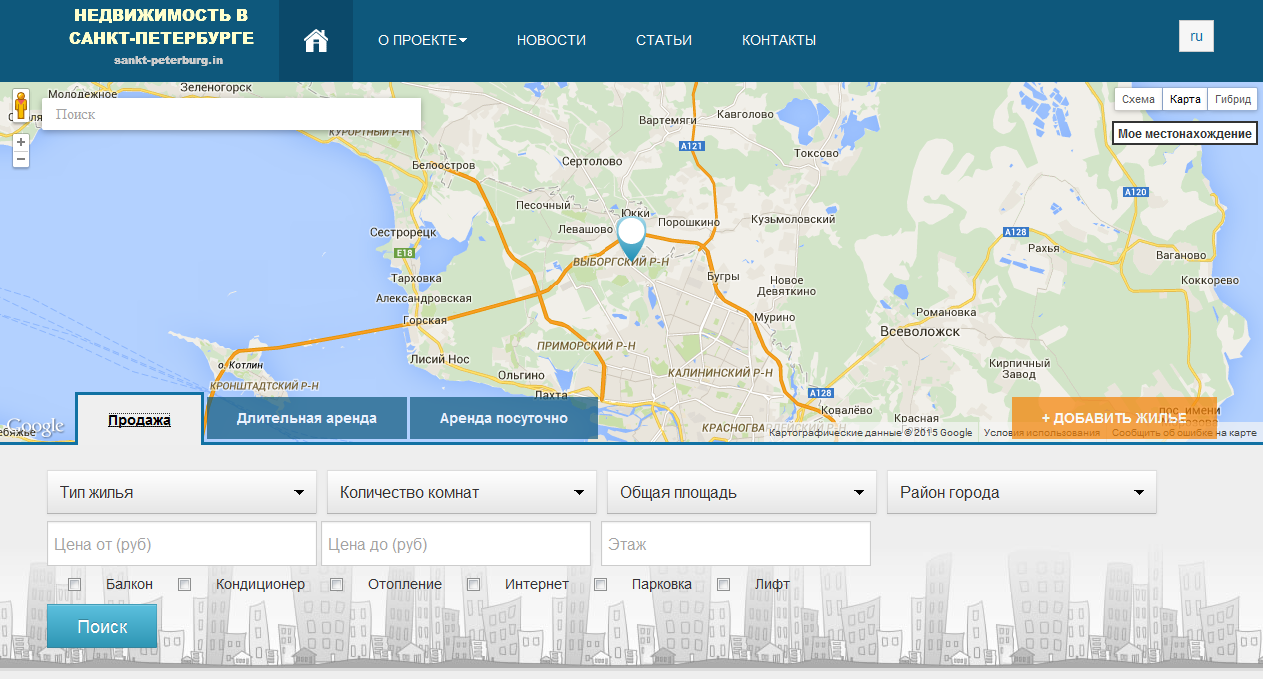The width and height of the screenshot is (1263, 679).
Task: Pick up the Street View pegman
Action: (20, 105)
